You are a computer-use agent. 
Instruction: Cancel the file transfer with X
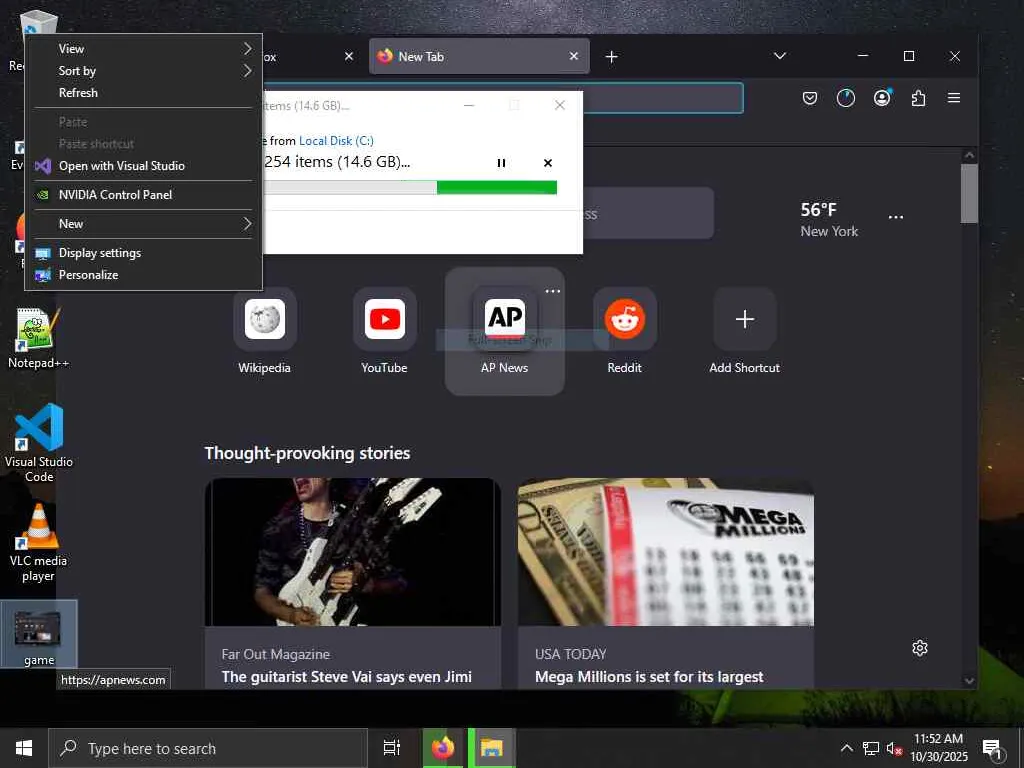tap(548, 163)
